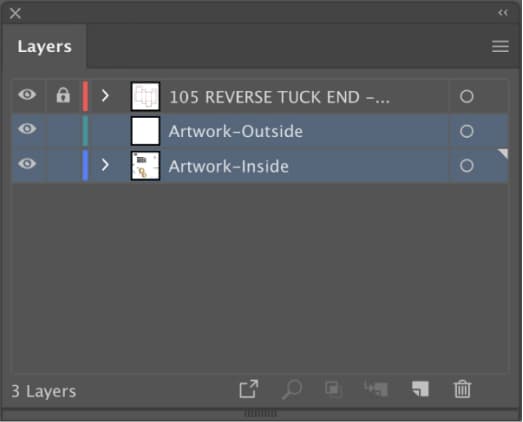Expand the Artwork-Inside layer contents

point(105,165)
